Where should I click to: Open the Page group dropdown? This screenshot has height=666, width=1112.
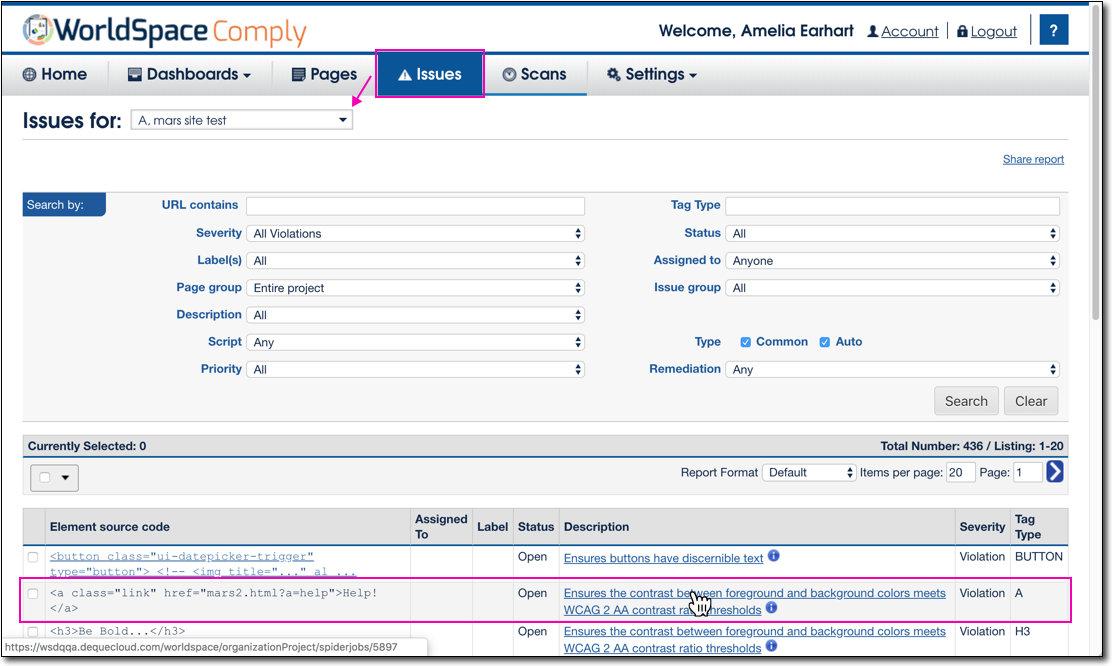(416, 288)
